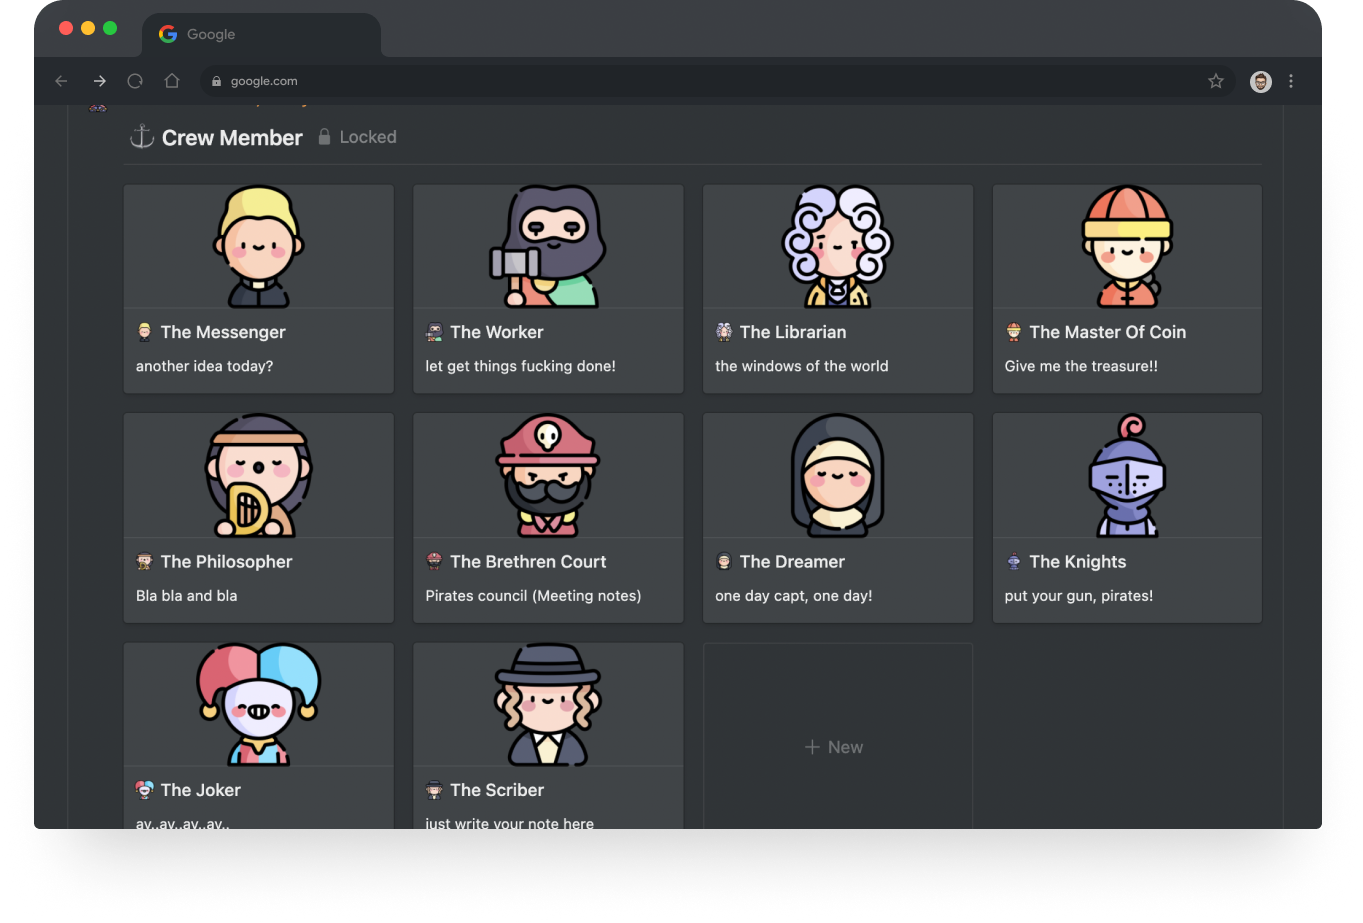The width and height of the screenshot is (1363, 923).
Task: Switch to the Google browser tab
Action: click(196, 34)
